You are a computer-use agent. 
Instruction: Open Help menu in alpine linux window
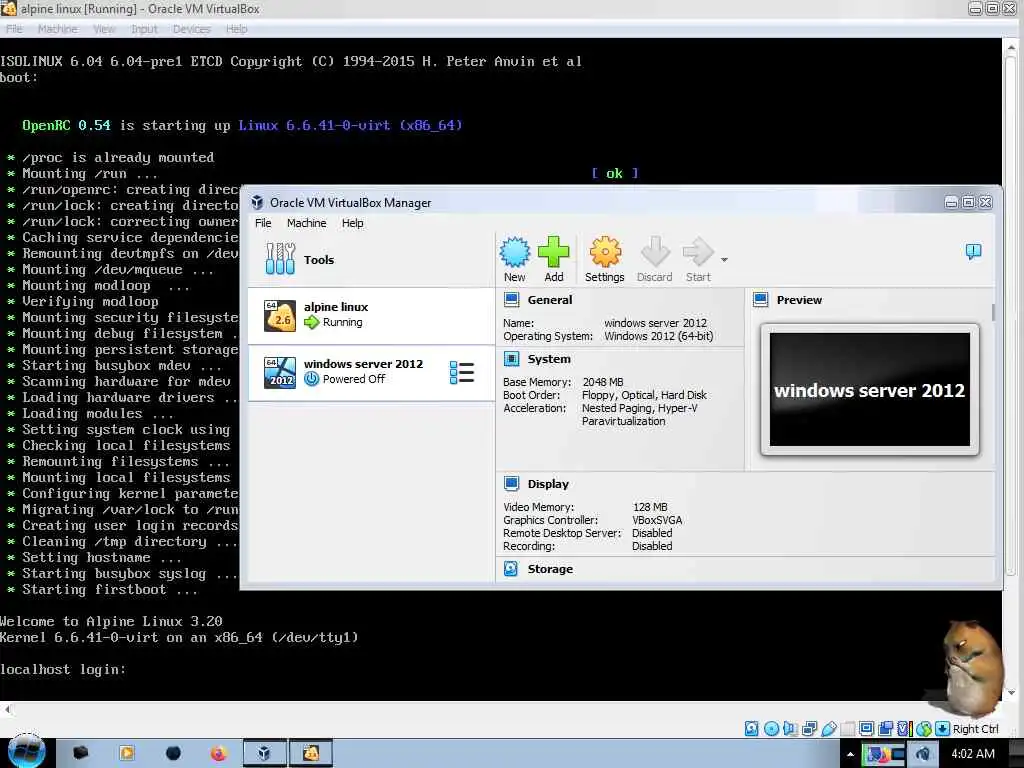tap(236, 29)
